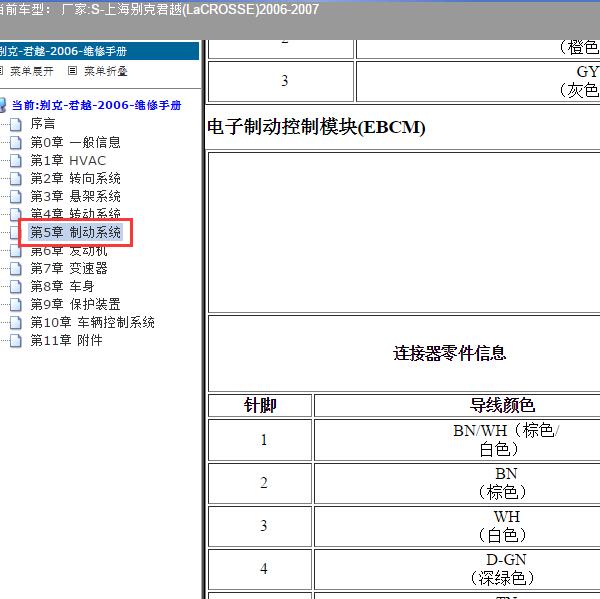Open 第2章 转向系统 chapter
600x599 pixels.
[75, 178]
